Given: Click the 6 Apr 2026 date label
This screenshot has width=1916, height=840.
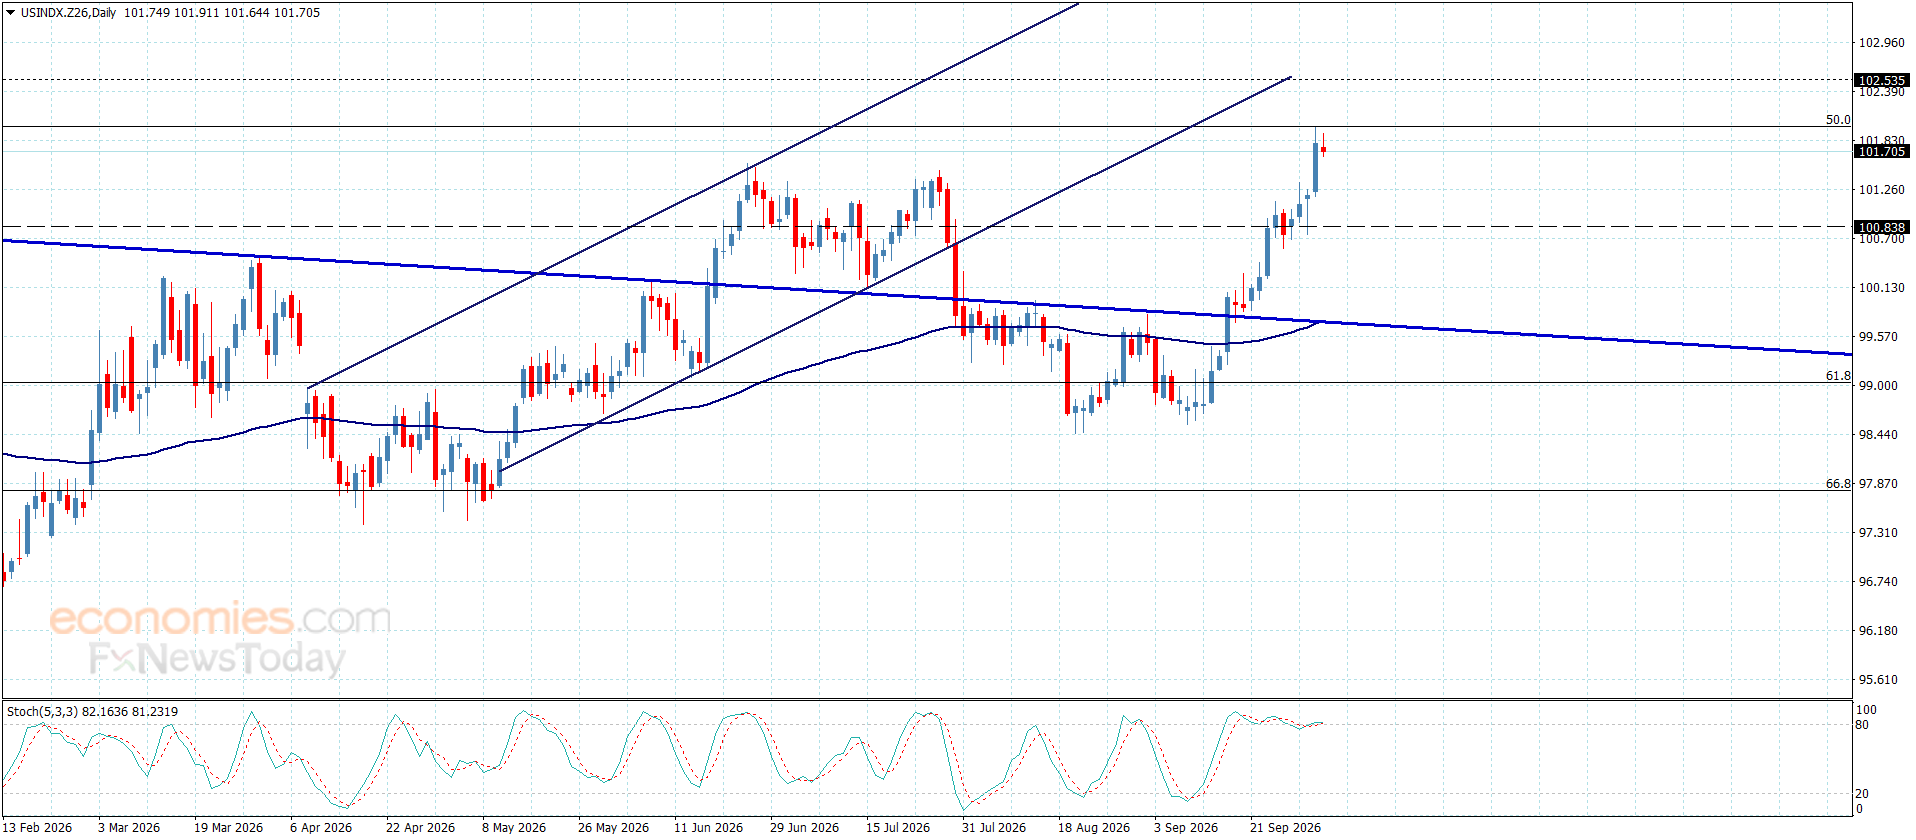Looking at the screenshot, I should 321,827.
